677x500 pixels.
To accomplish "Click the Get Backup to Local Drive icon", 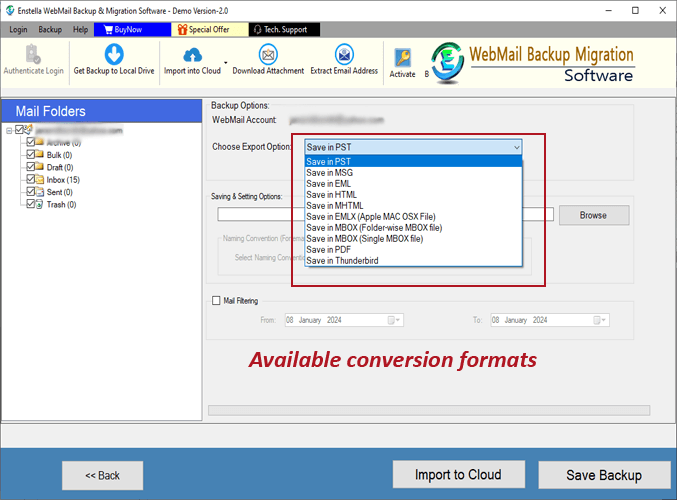I will [114, 54].
